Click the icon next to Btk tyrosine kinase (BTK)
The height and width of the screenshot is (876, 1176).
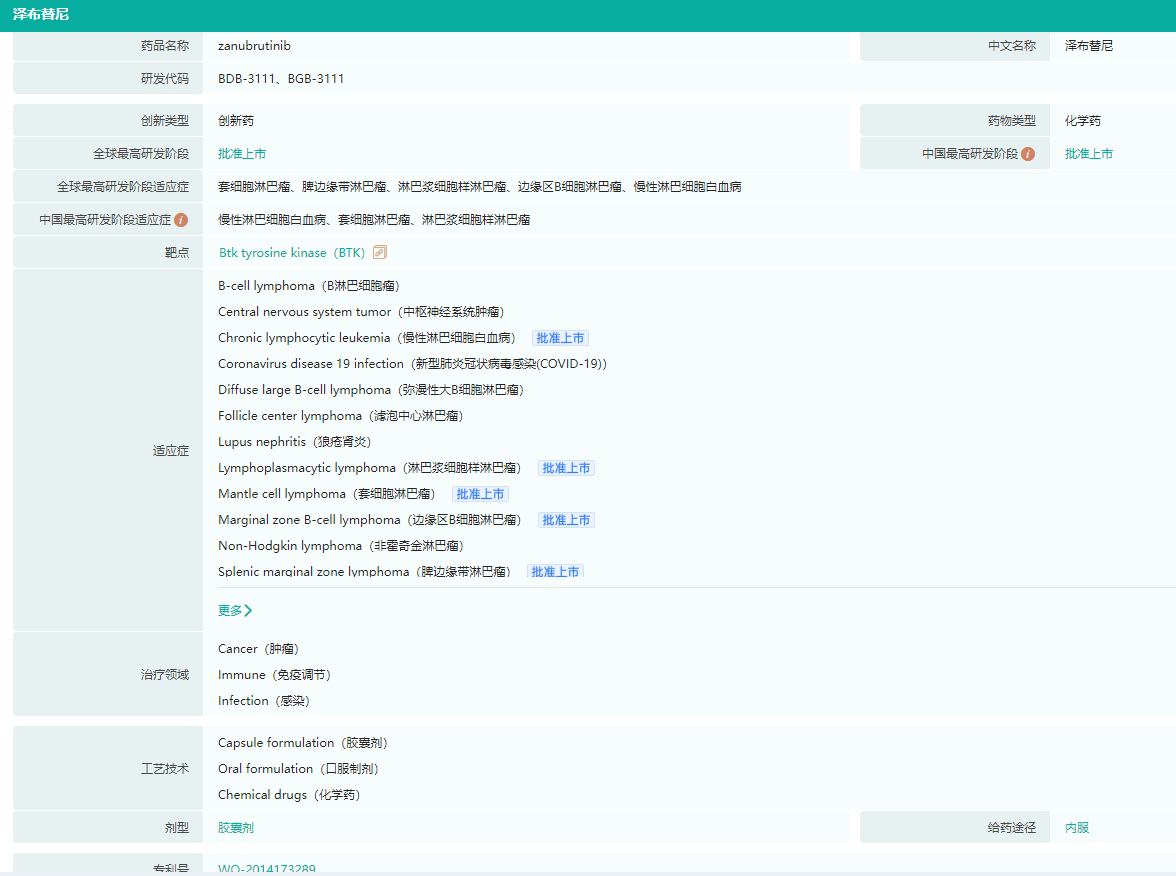tap(380, 253)
